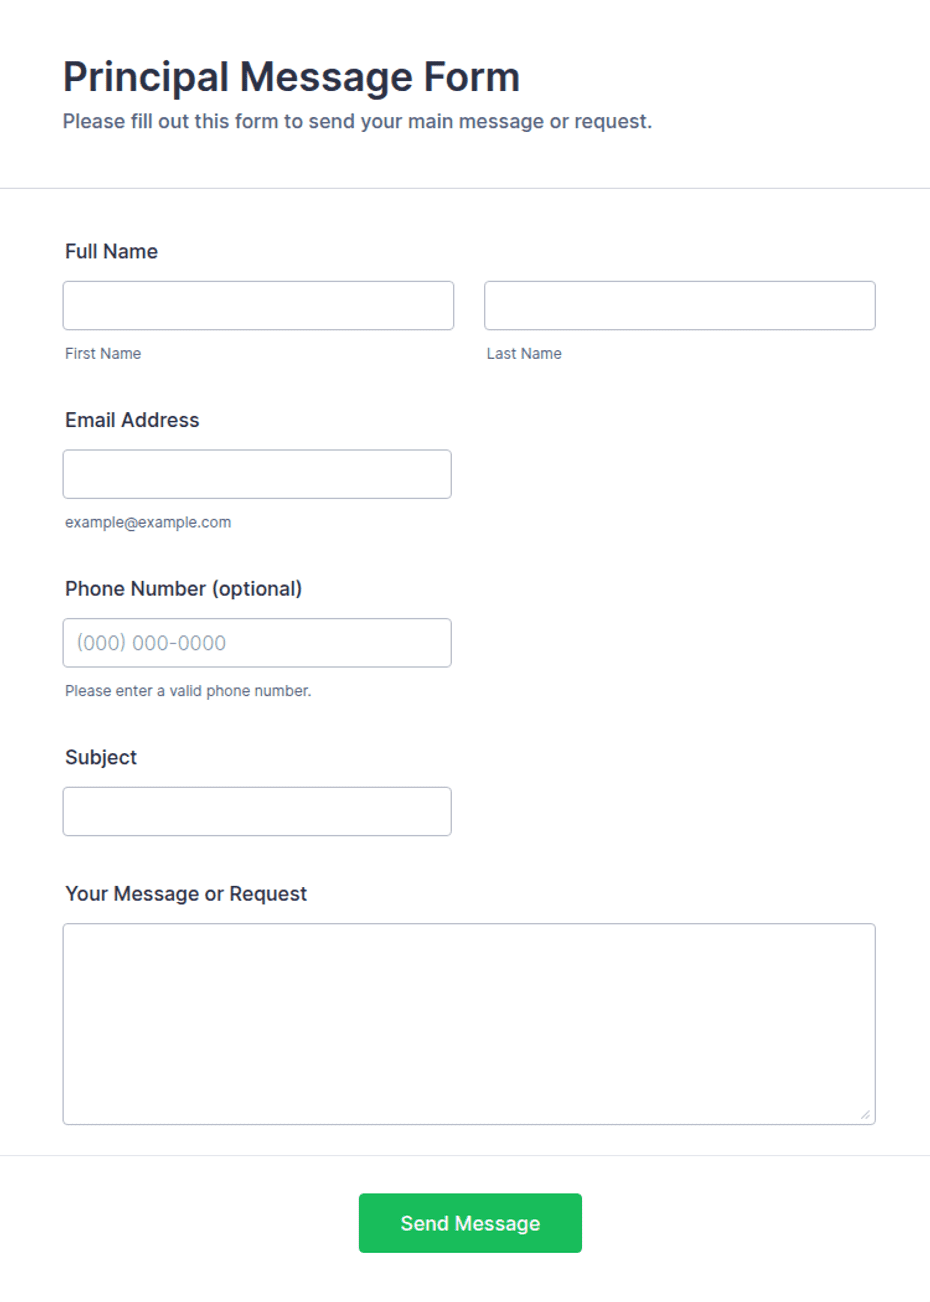The height and width of the screenshot is (1302, 930).
Task: Click the First Name sub-label text
Action: pyautogui.click(x=103, y=353)
